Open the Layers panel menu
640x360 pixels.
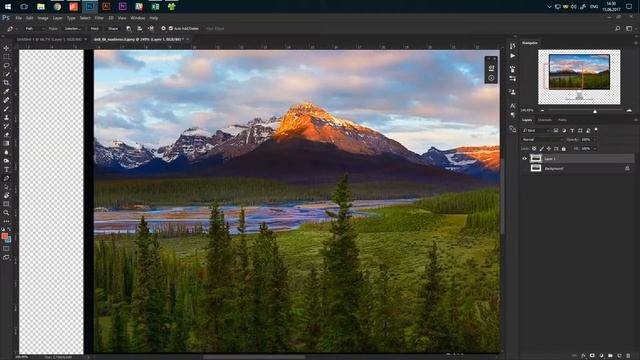(x=635, y=120)
